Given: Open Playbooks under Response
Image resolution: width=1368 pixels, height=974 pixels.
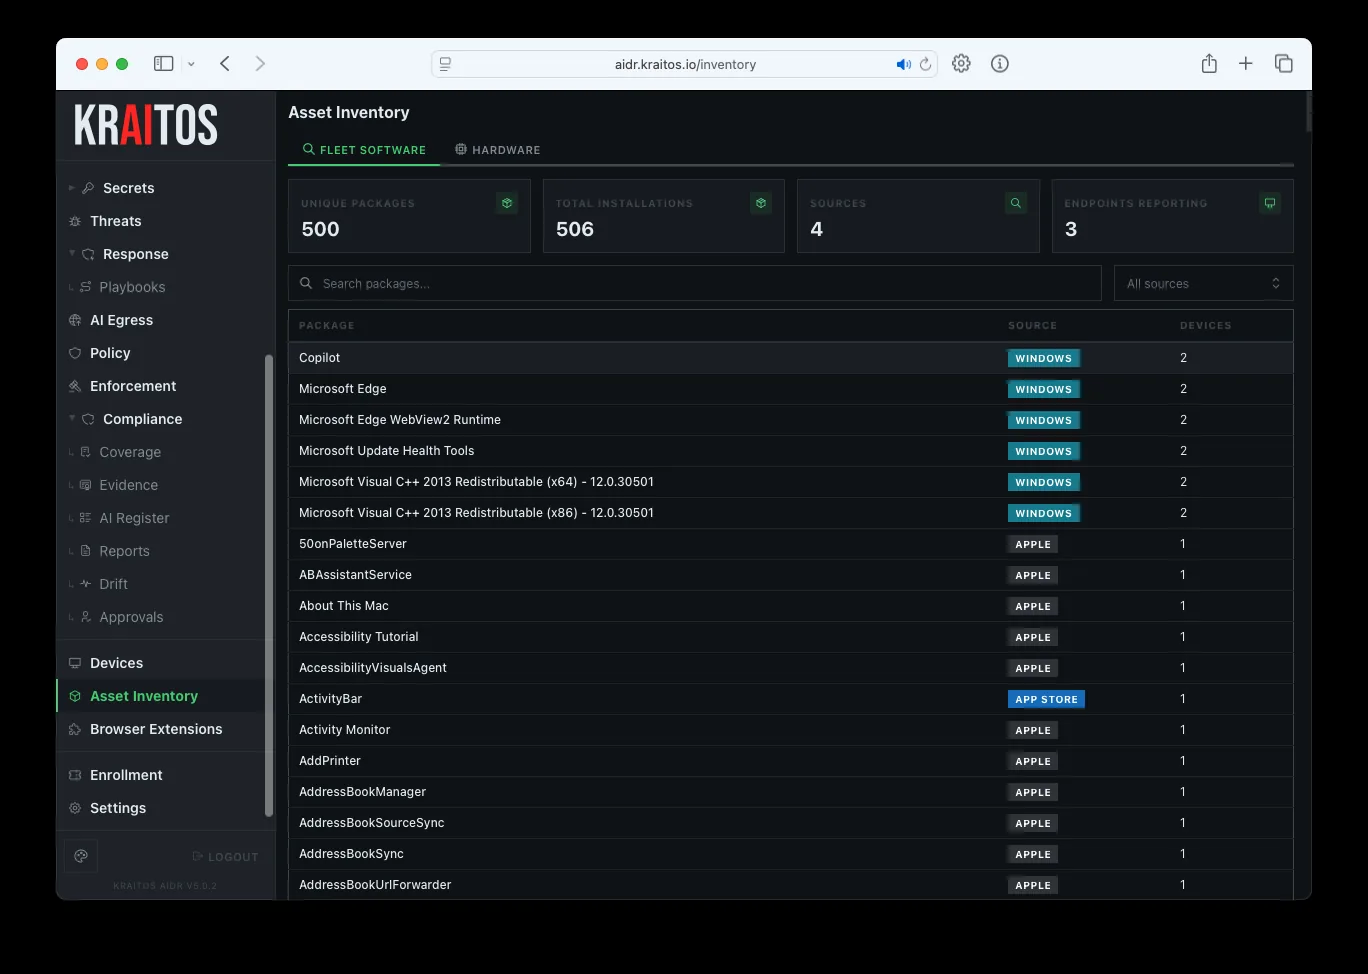Looking at the screenshot, I should [132, 287].
